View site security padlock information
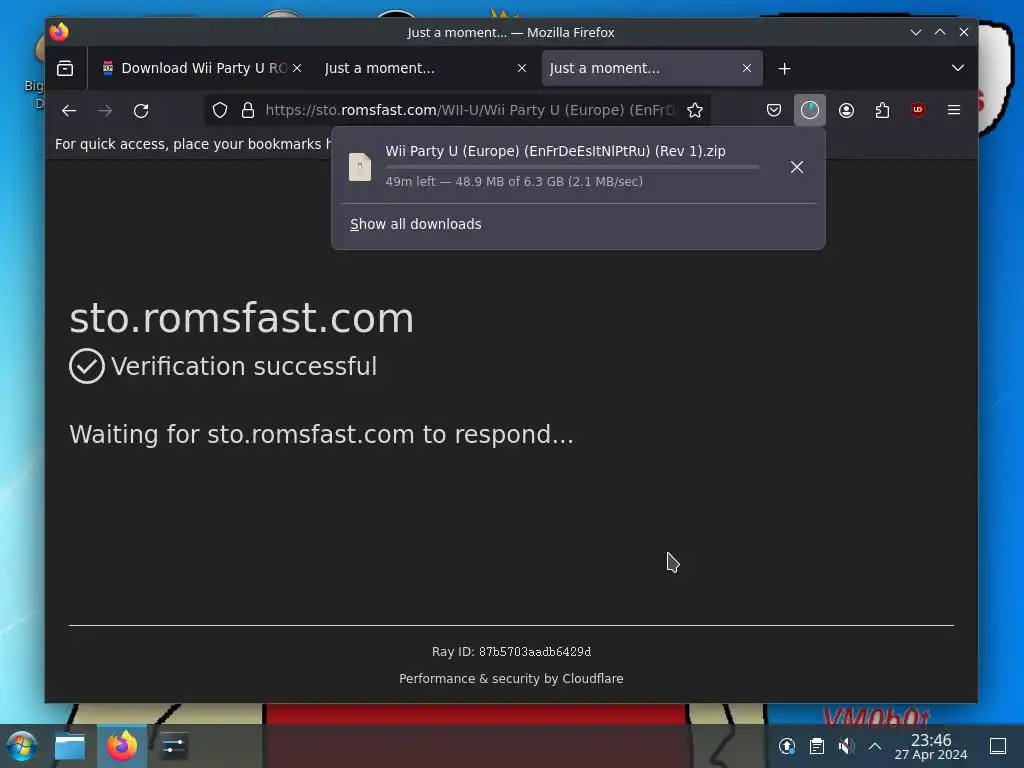1024x768 pixels. coord(248,110)
